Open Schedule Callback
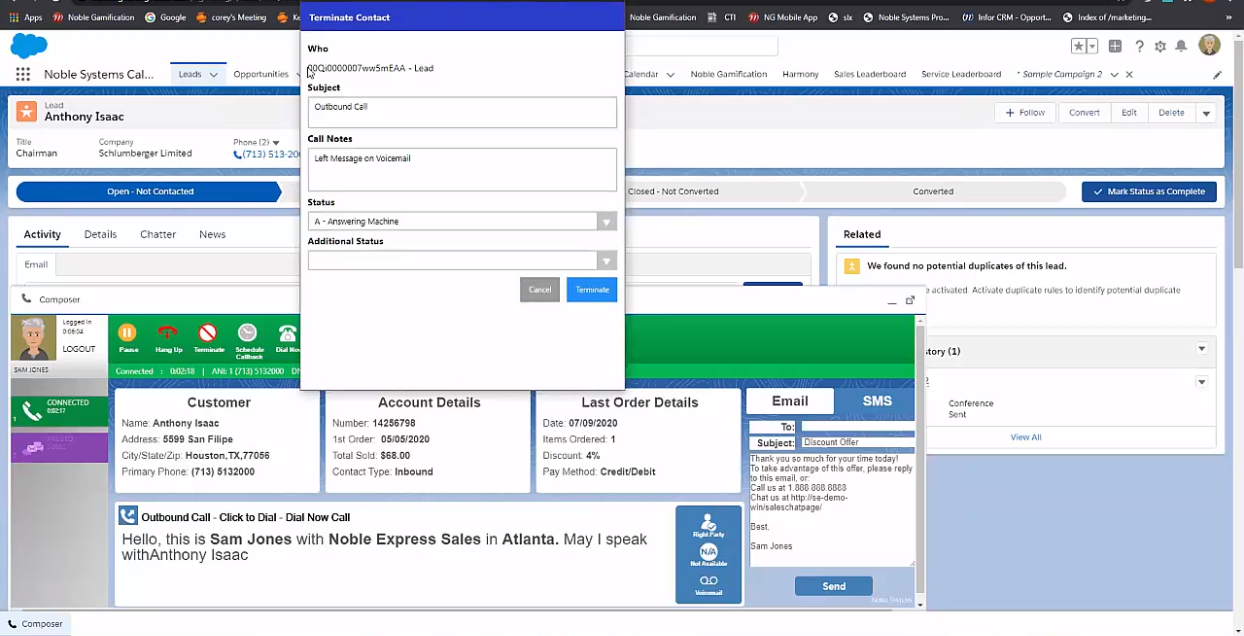The image size is (1244, 636). click(248, 335)
